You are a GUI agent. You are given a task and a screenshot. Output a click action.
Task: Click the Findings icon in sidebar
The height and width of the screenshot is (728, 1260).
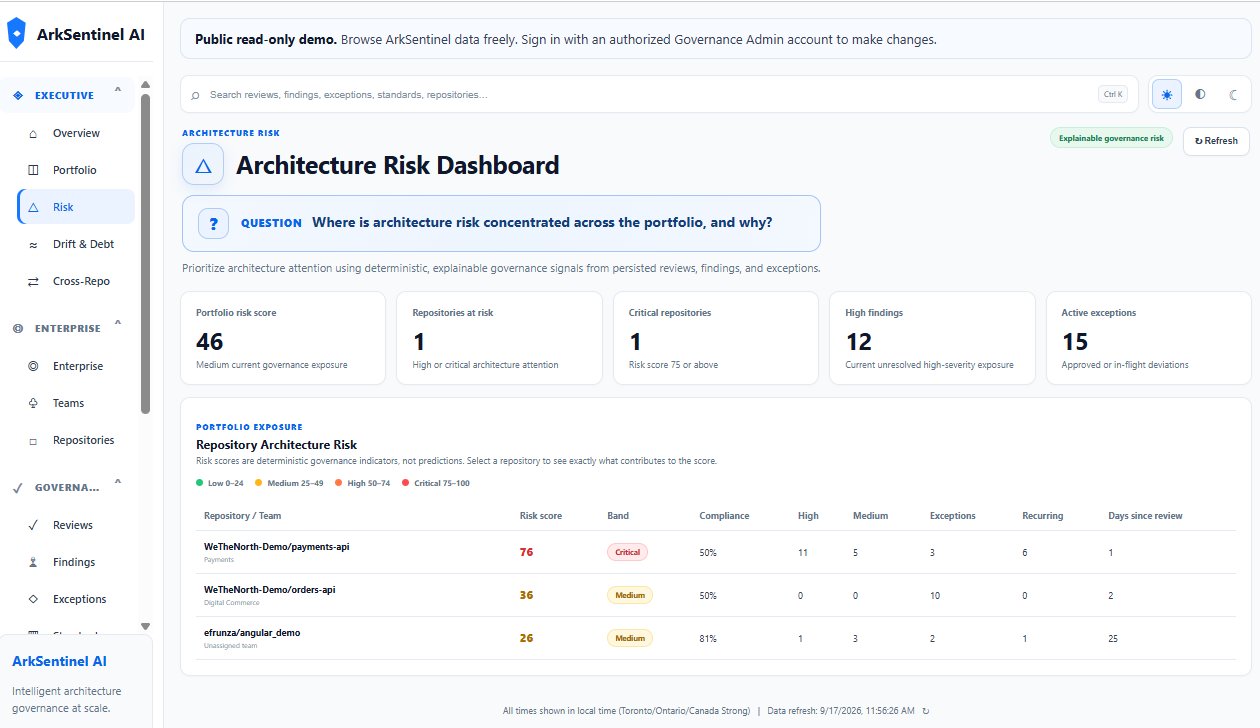point(33,562)
